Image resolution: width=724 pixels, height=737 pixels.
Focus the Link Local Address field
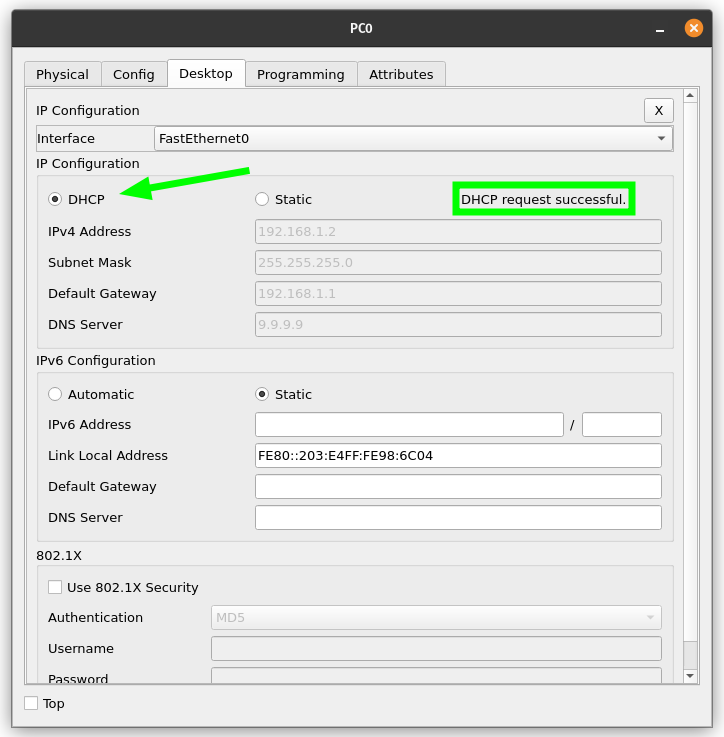[x=458, y=456]
